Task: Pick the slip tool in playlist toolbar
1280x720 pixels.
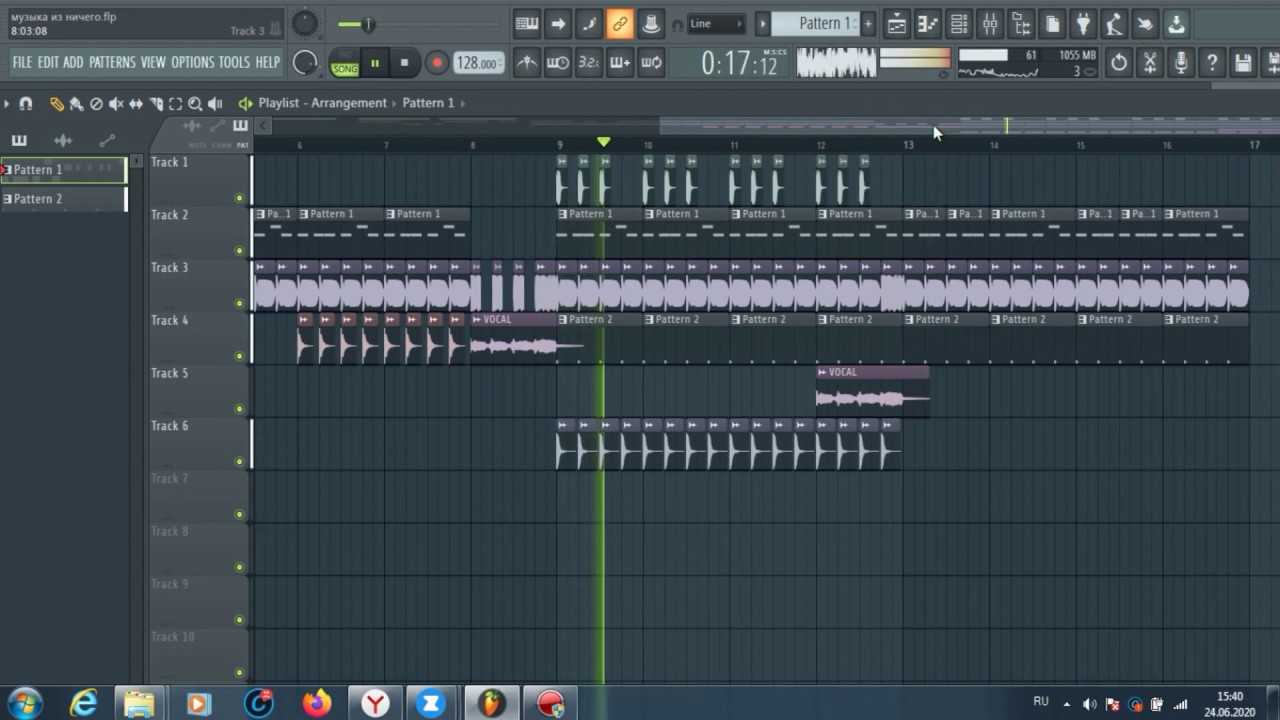Action: pyautogui.click(x=136, y=103)
